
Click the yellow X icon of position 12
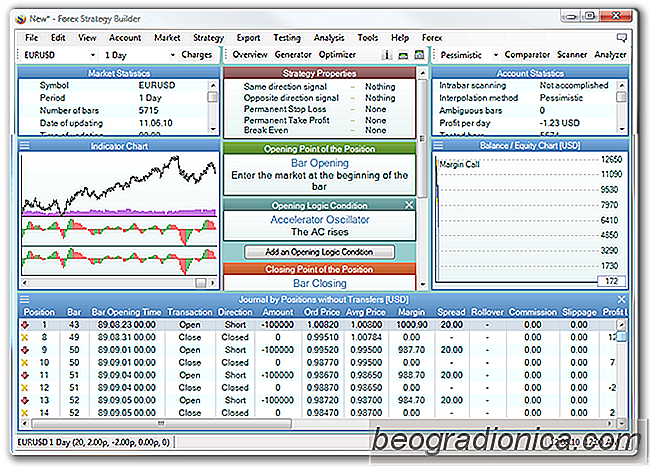(x=25, y=388)
